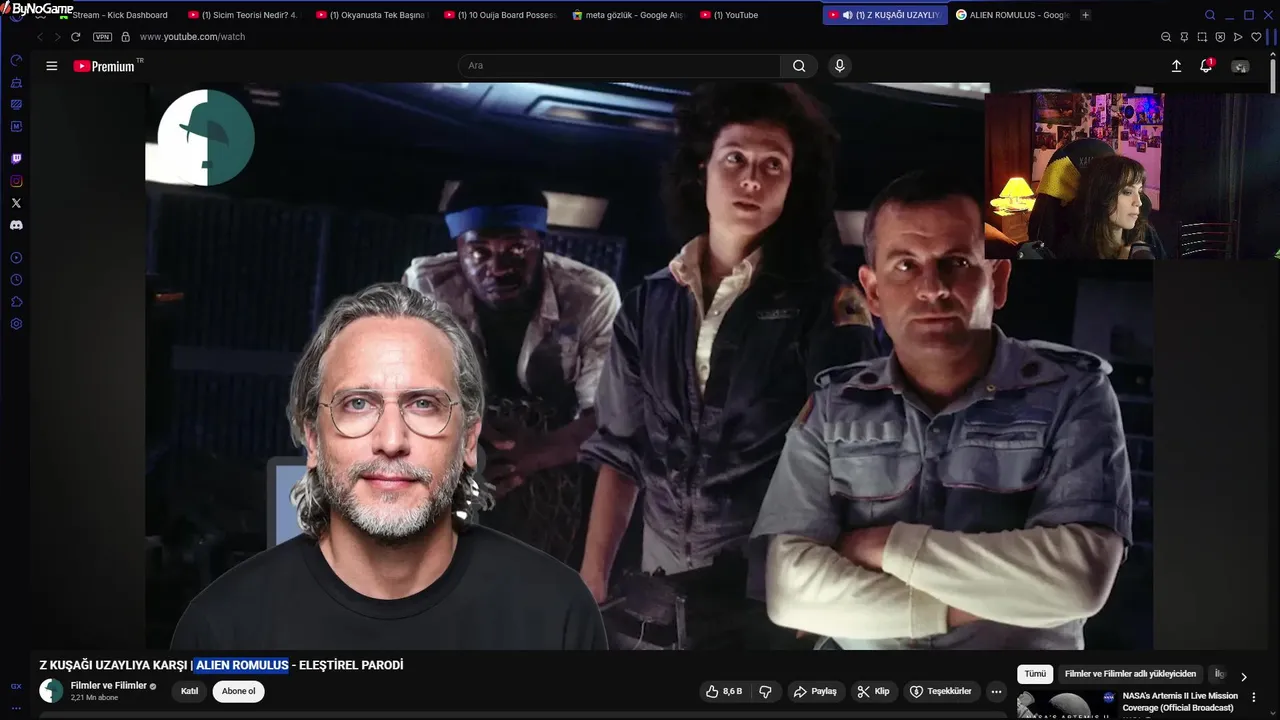Viewport: 1280px width, 720px height.
Task: Open the zoom-out magnifier in address bar
Action: 1166,37
